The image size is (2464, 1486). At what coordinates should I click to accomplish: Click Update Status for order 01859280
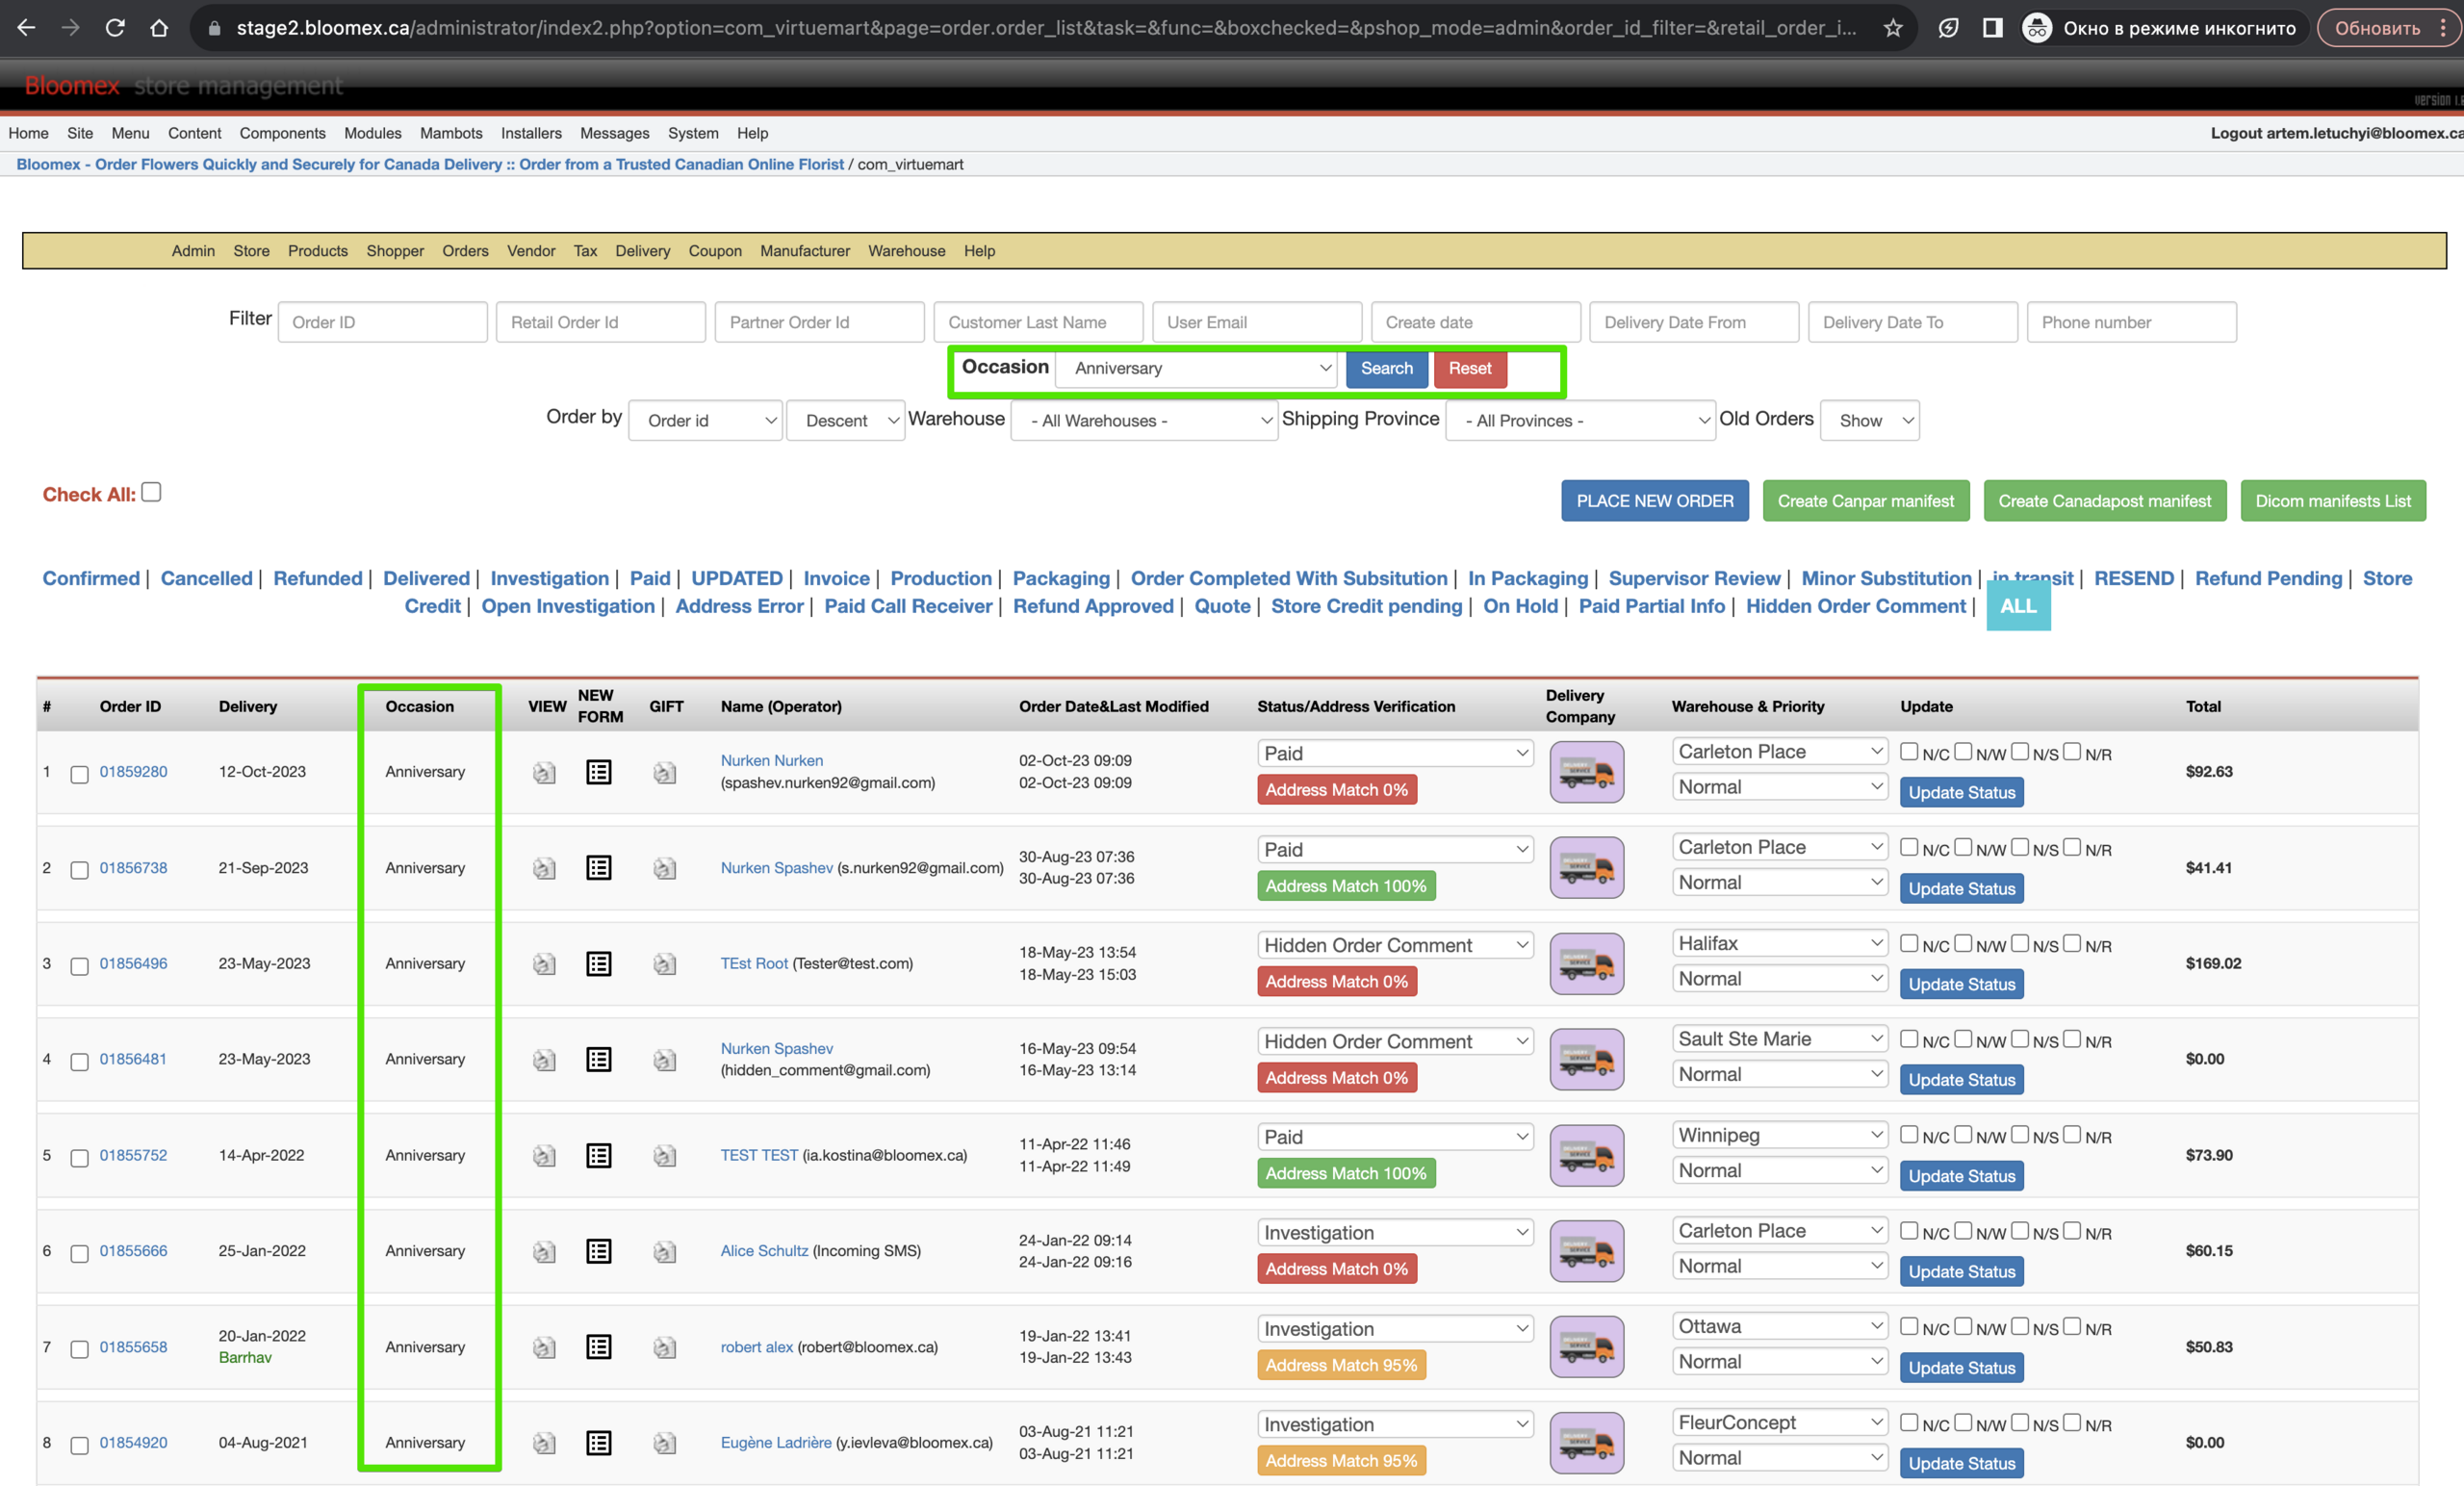1961,792
